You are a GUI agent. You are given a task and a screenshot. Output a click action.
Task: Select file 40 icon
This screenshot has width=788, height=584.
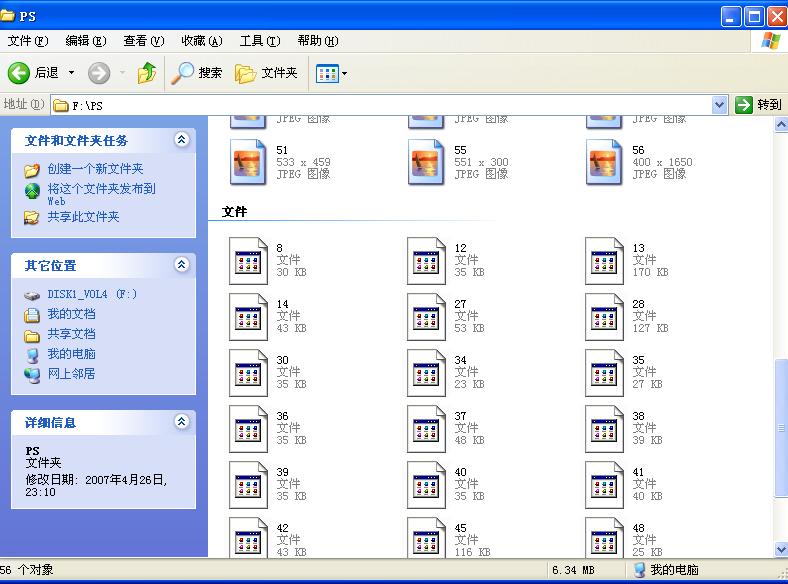pos(426,485)
